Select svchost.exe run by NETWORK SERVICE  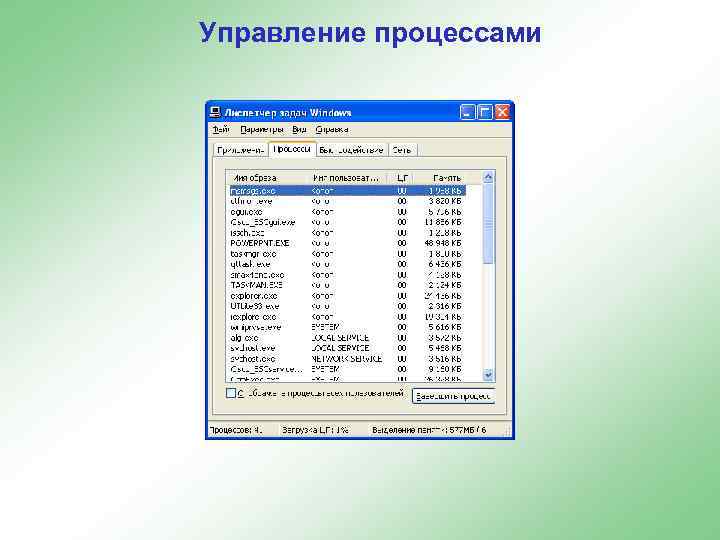pyautogui.click(x=348, y=359)
